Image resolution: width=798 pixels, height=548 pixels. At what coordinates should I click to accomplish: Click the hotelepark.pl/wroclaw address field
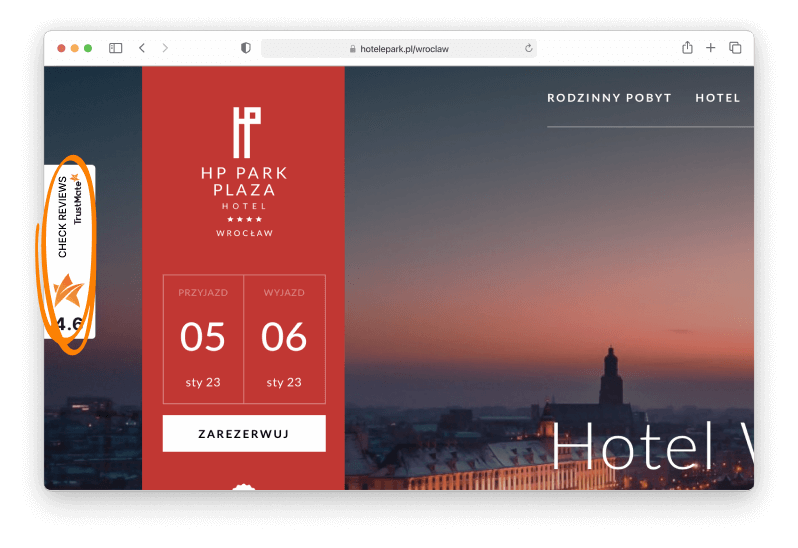399,49
